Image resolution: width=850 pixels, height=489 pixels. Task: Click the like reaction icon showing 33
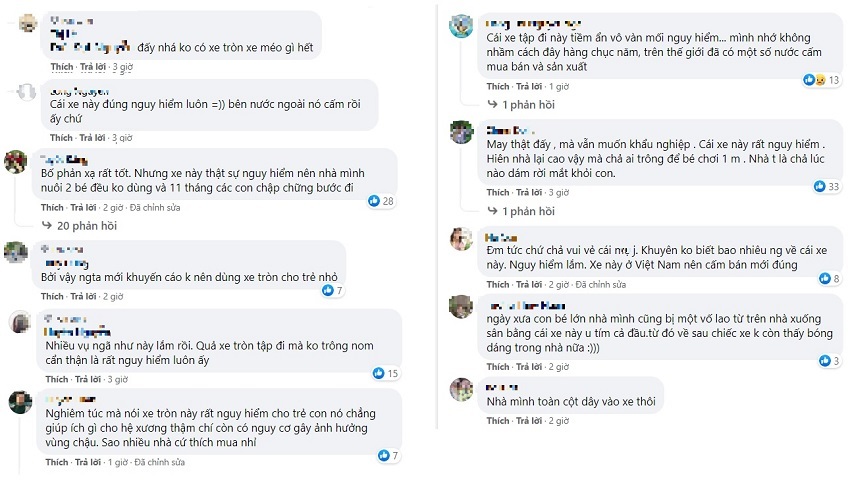tap(820, 186)
